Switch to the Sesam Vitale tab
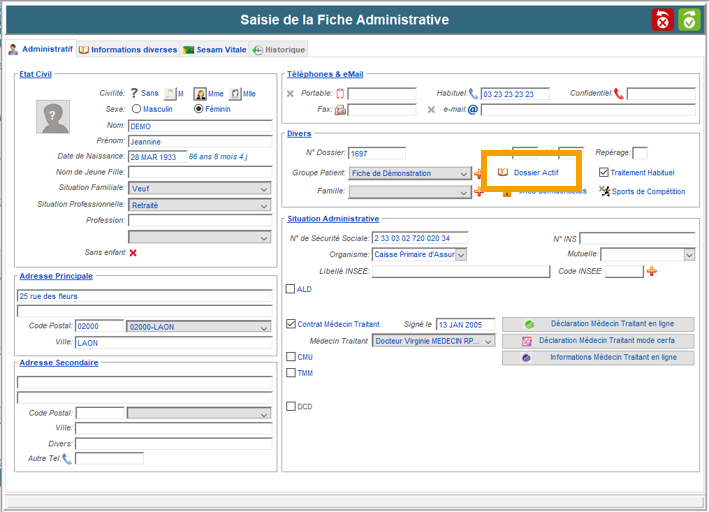709x512 pixels. point(214,49)
